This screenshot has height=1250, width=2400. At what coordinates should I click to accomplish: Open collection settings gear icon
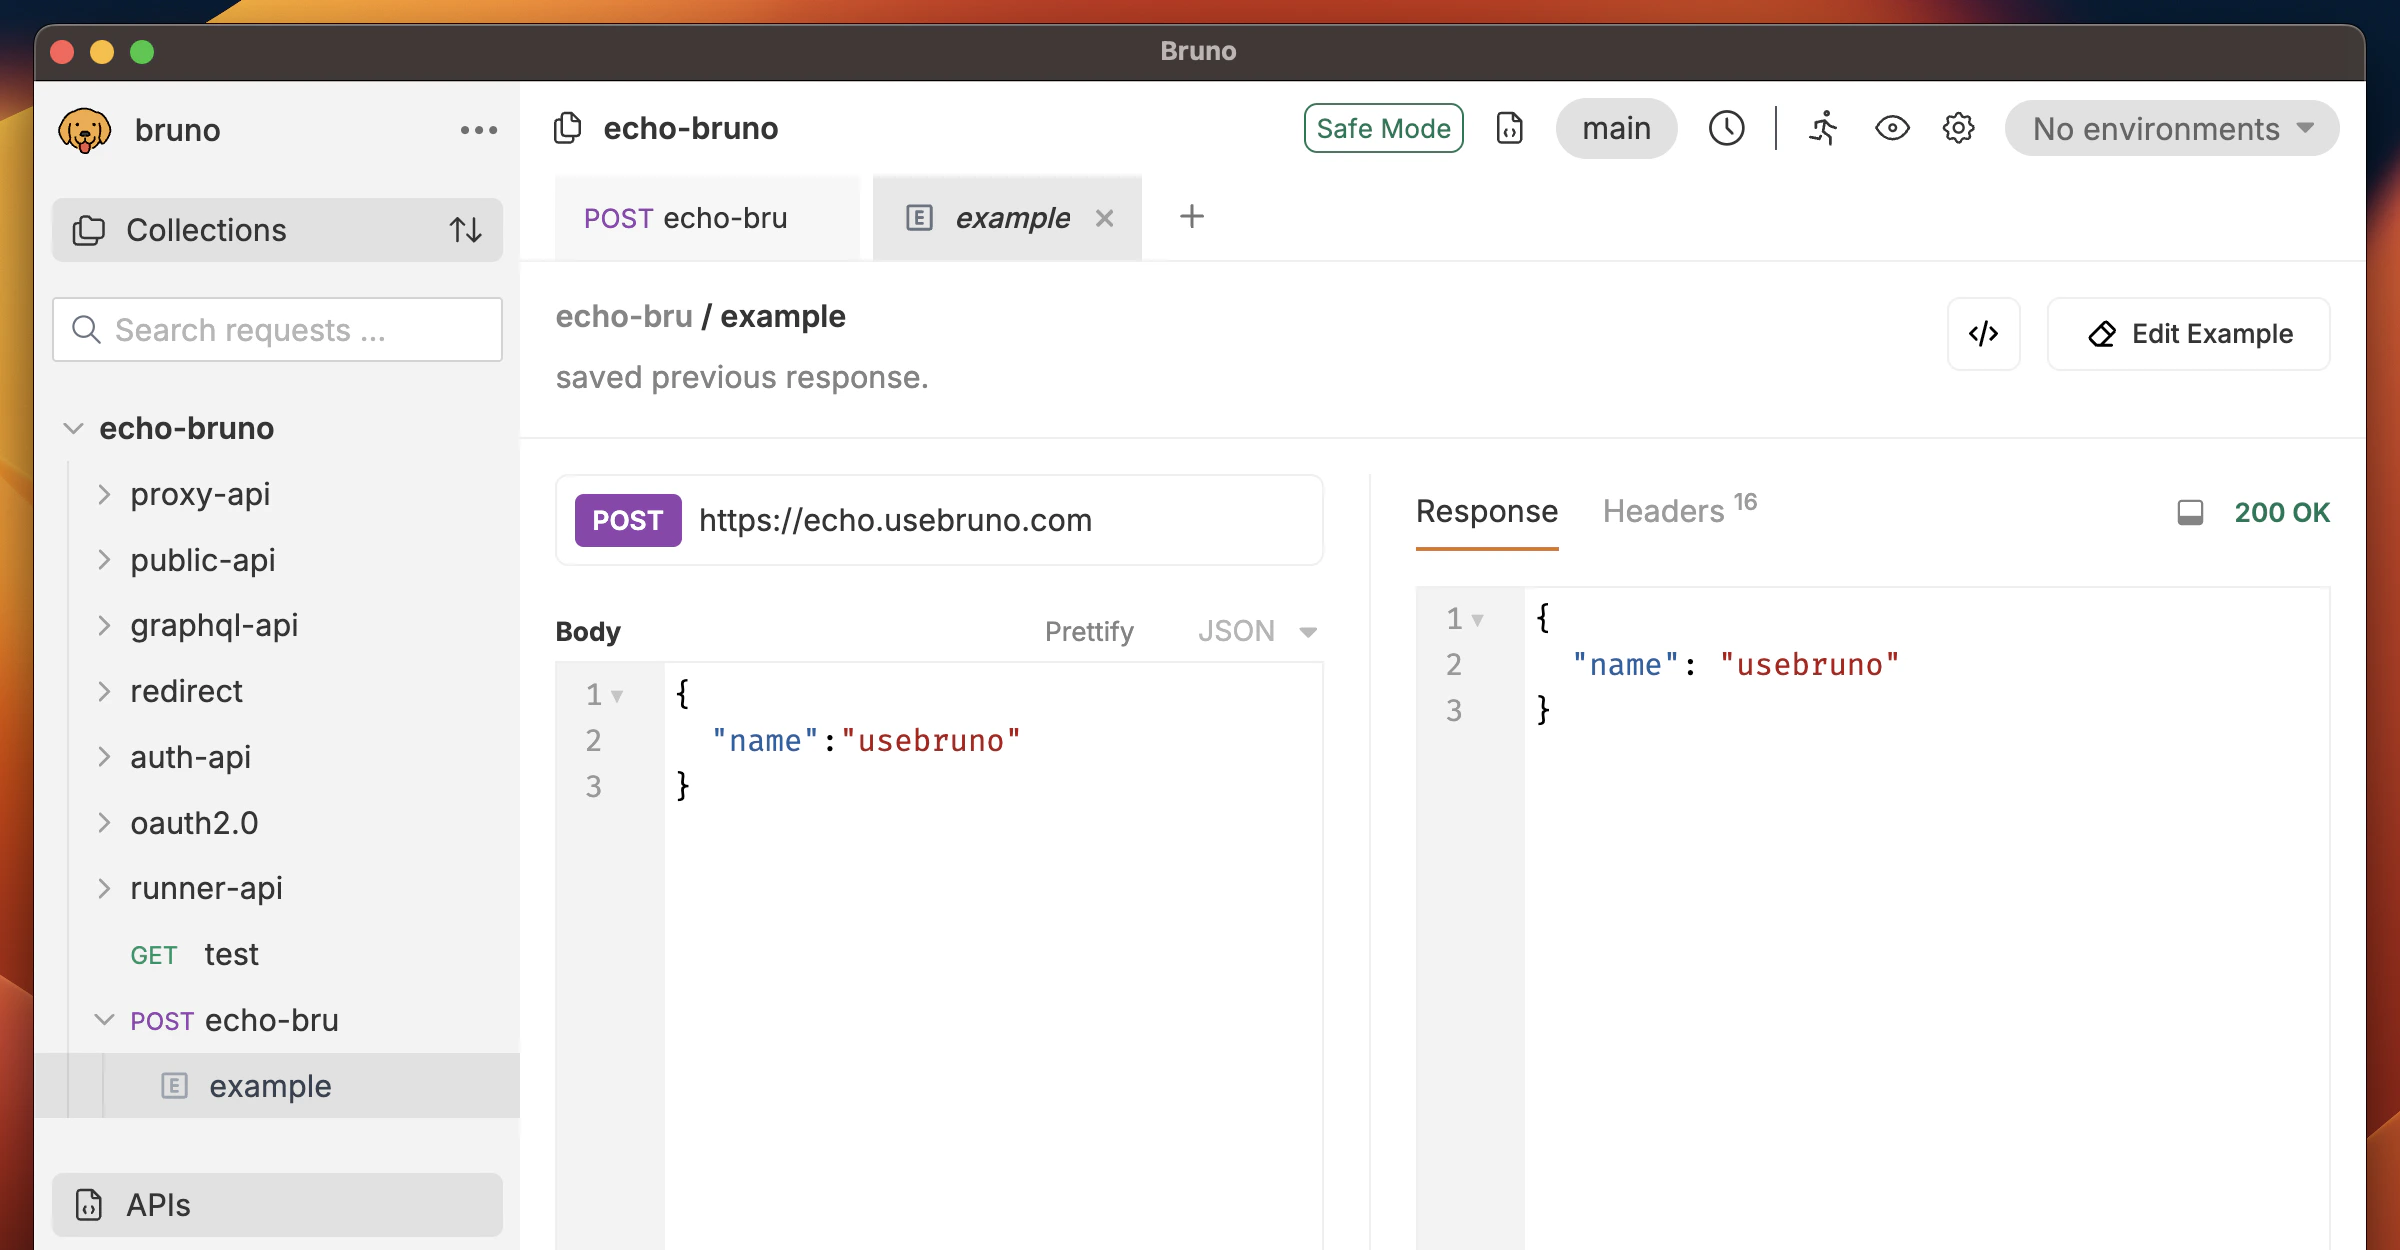pos(1958,128)
